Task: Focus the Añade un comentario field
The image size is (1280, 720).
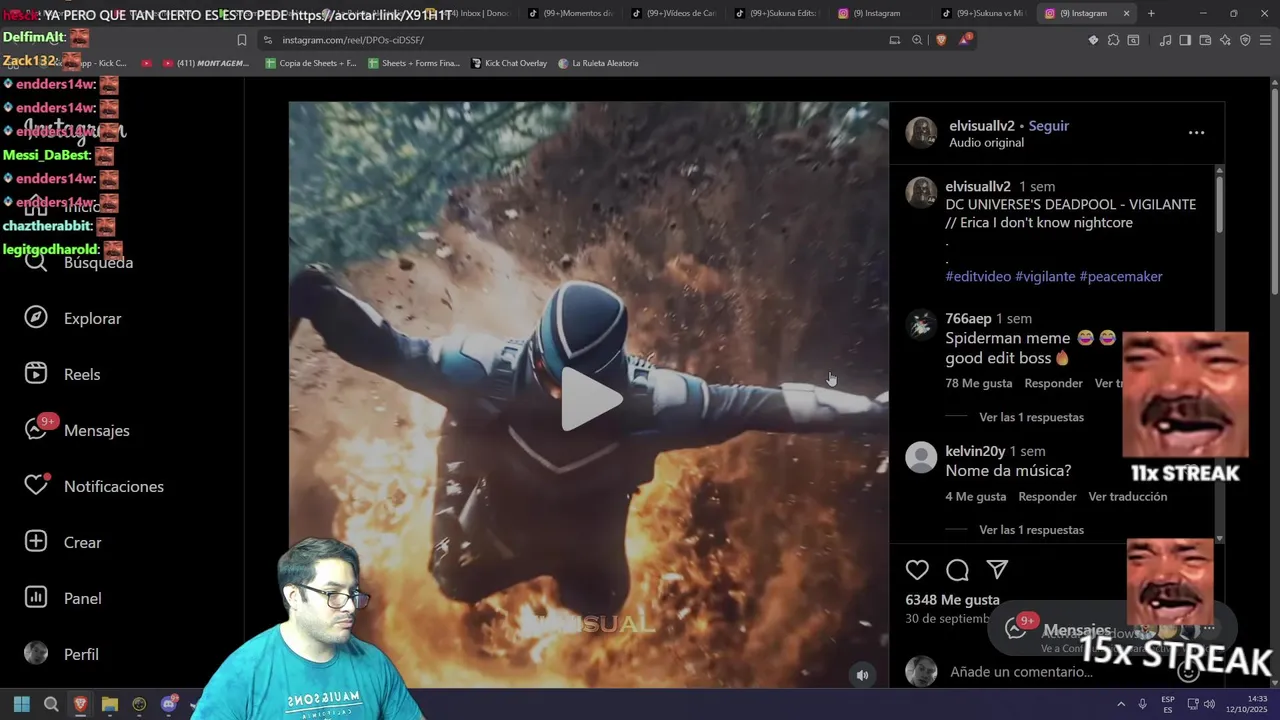Action: 1021,672
